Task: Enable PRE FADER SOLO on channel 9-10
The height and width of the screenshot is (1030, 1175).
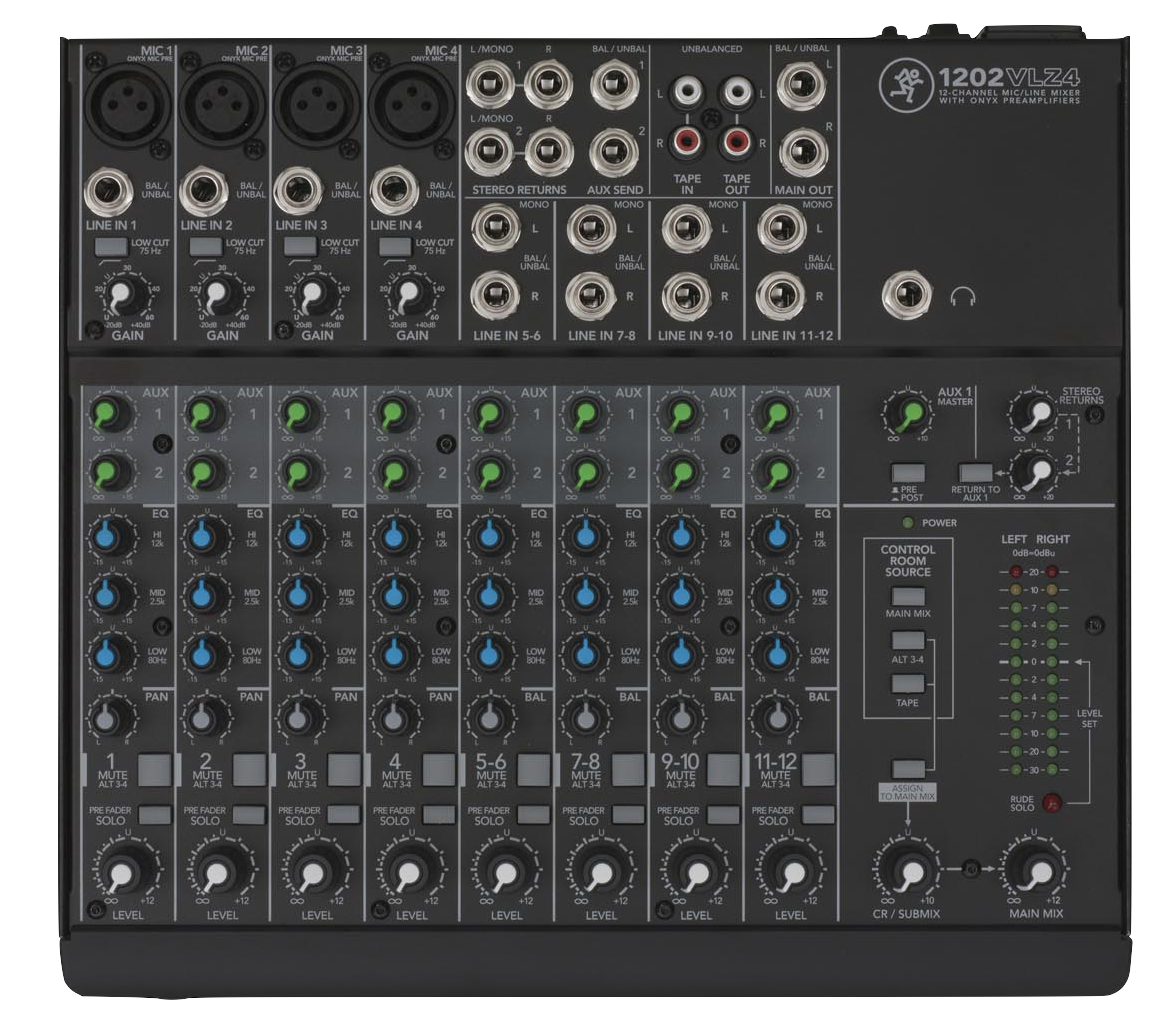Action: point(723,814)
